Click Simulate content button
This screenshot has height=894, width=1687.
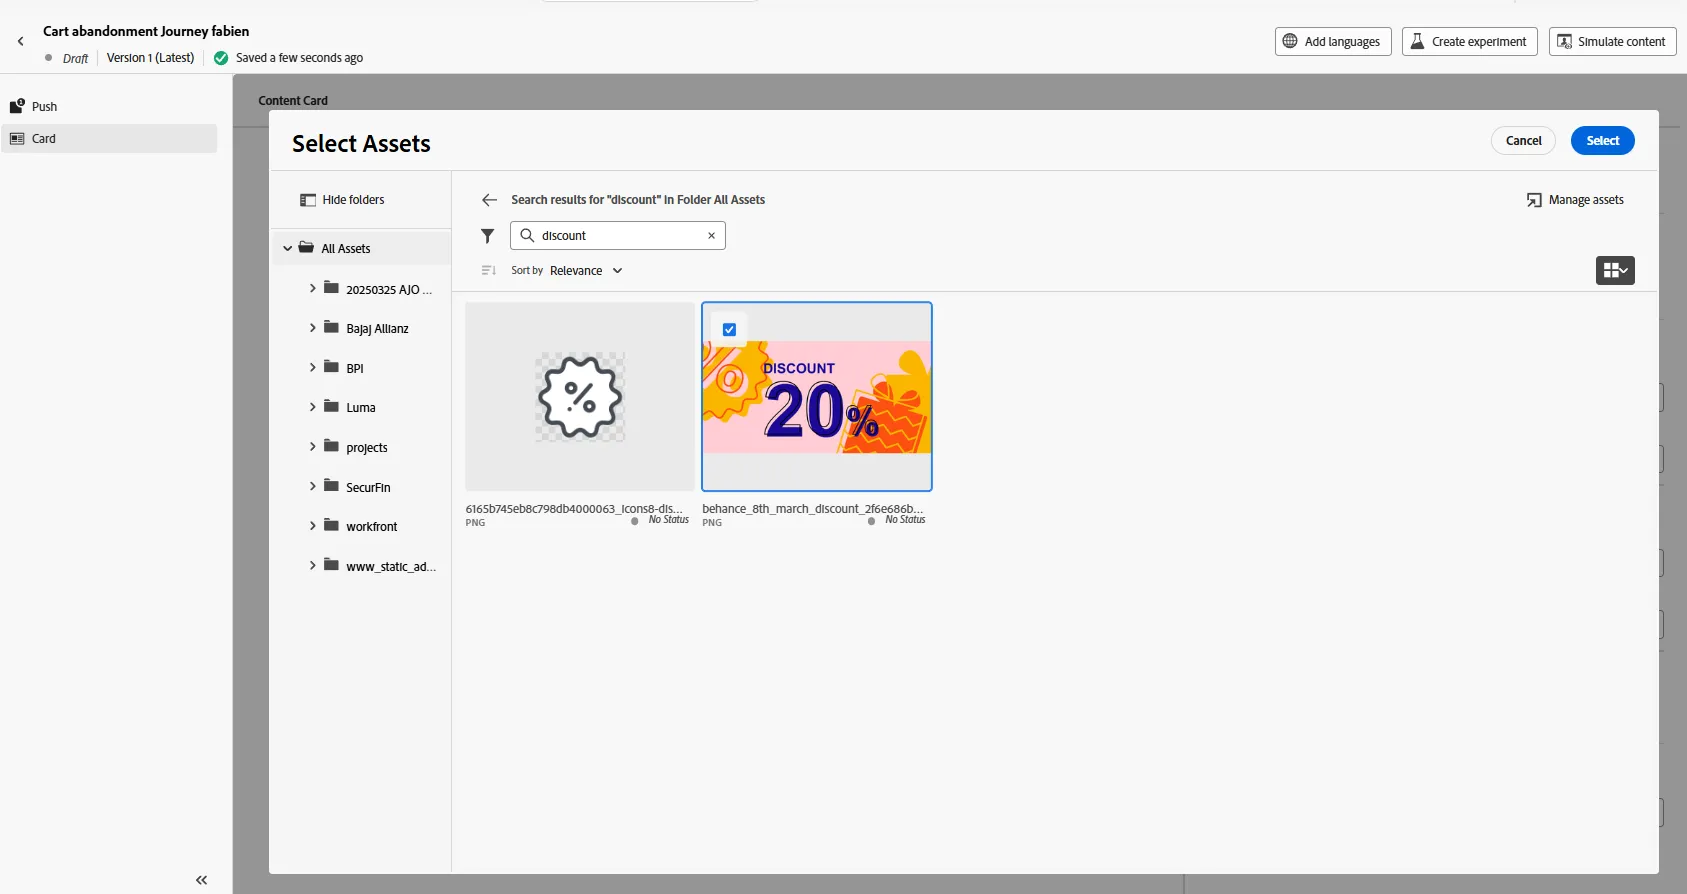pyautogui.click(x=1612, y=42)
